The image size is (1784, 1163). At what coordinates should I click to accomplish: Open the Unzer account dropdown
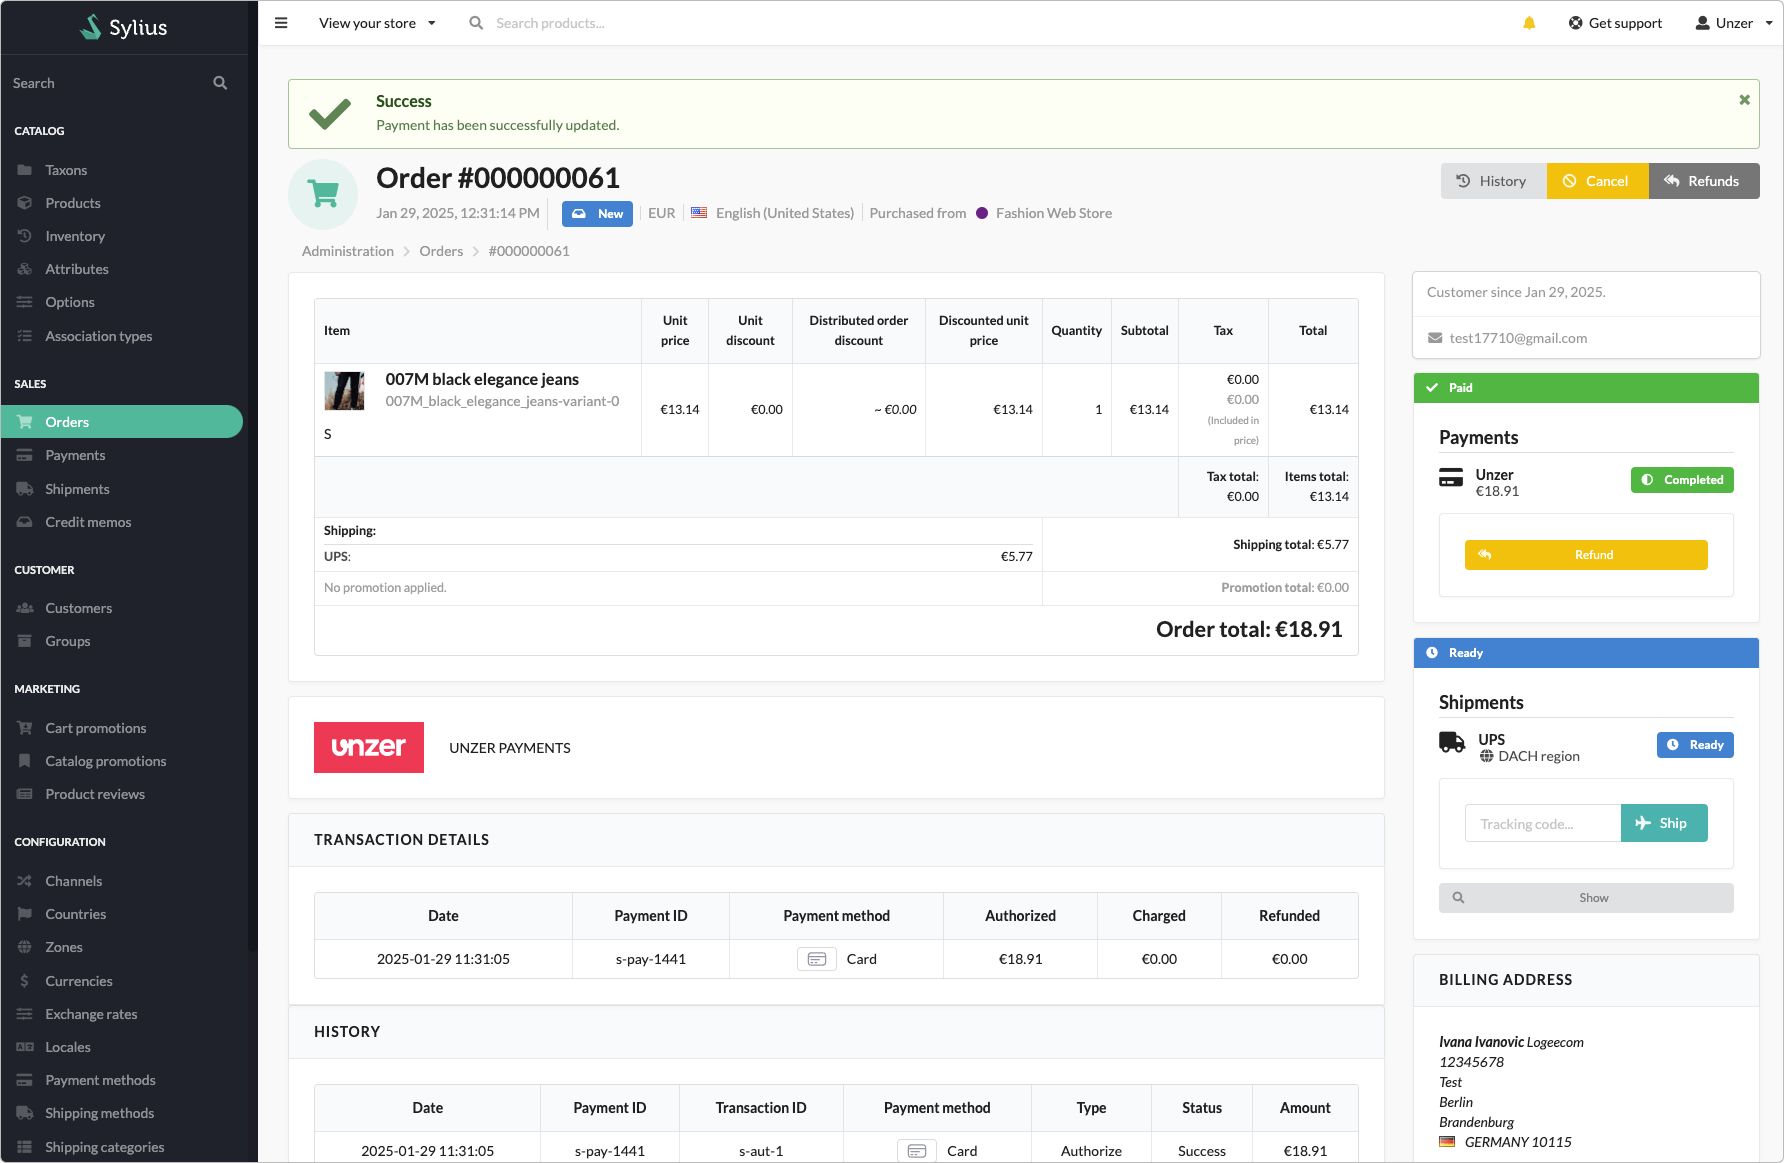[1734, 23]
